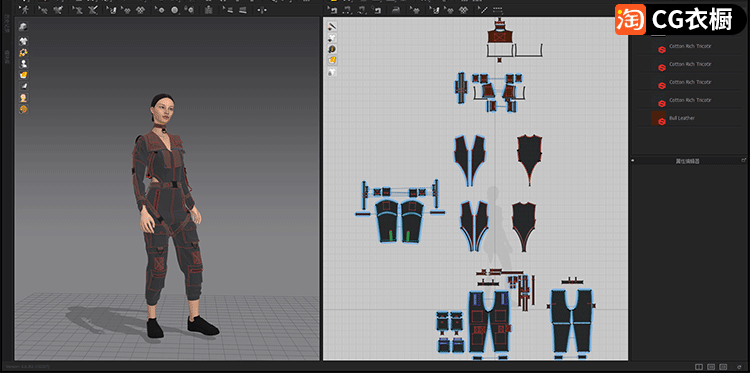
Task: Toggle white shirt icon in 2D window
Action: coord(331,72)
